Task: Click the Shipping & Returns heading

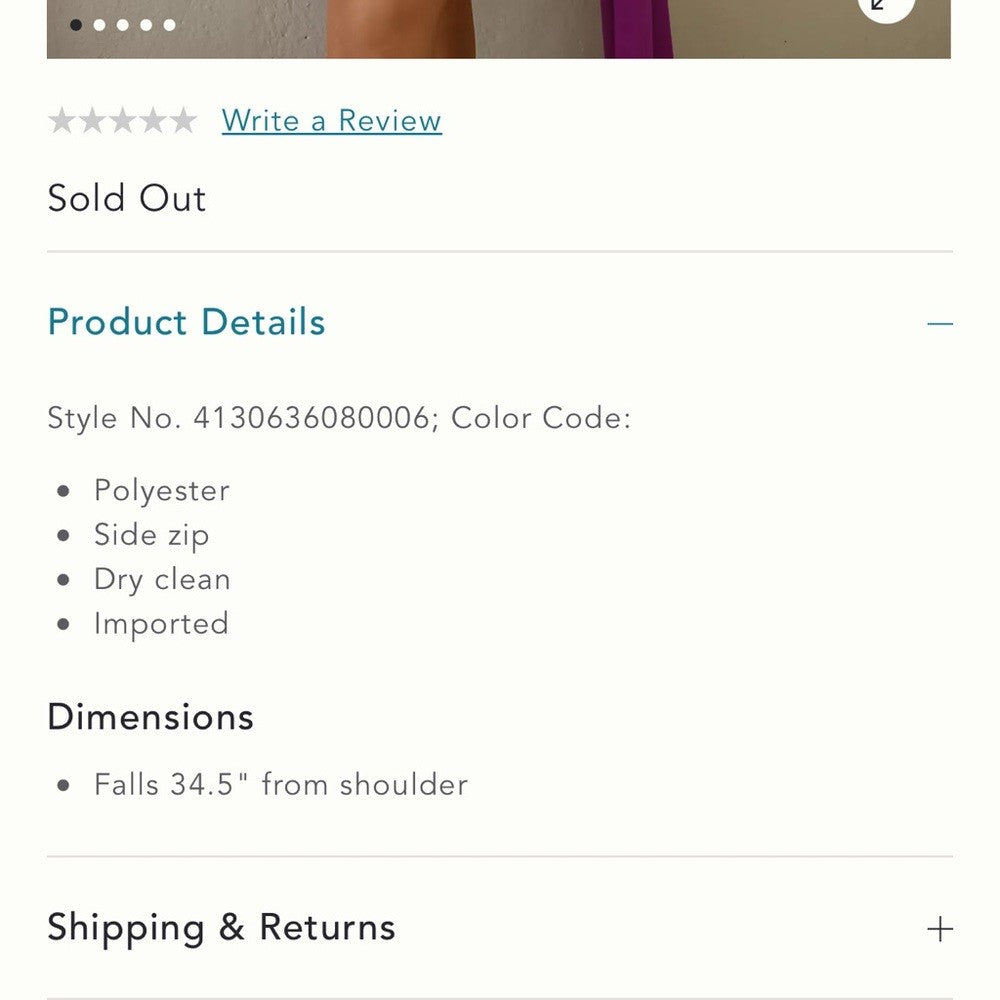Action: pyautogui.click(x=221, y=927)
